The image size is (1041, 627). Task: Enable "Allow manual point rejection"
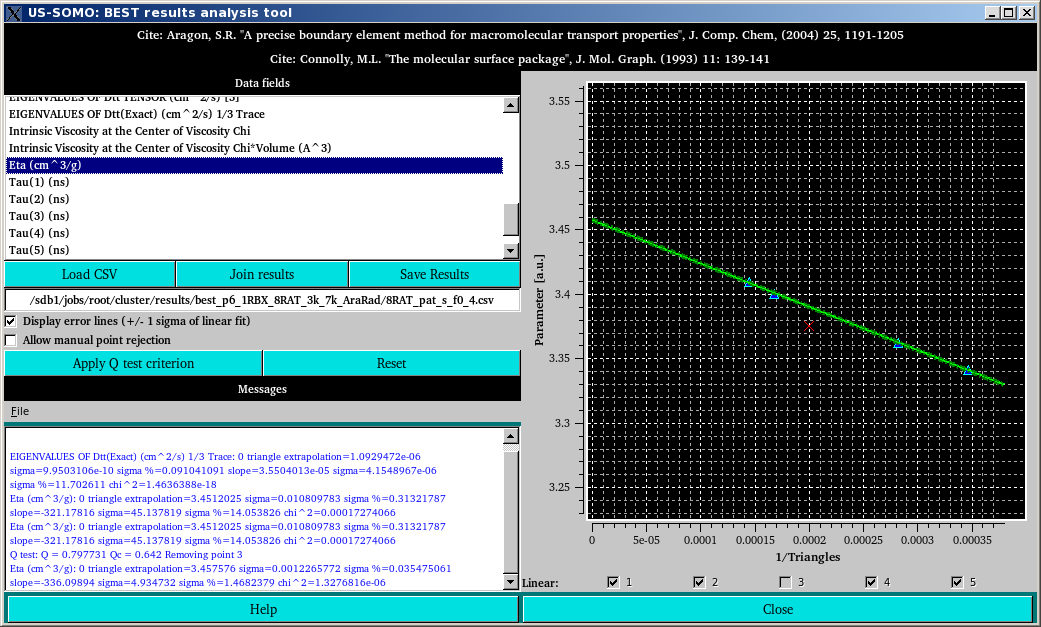coord(10,340)
